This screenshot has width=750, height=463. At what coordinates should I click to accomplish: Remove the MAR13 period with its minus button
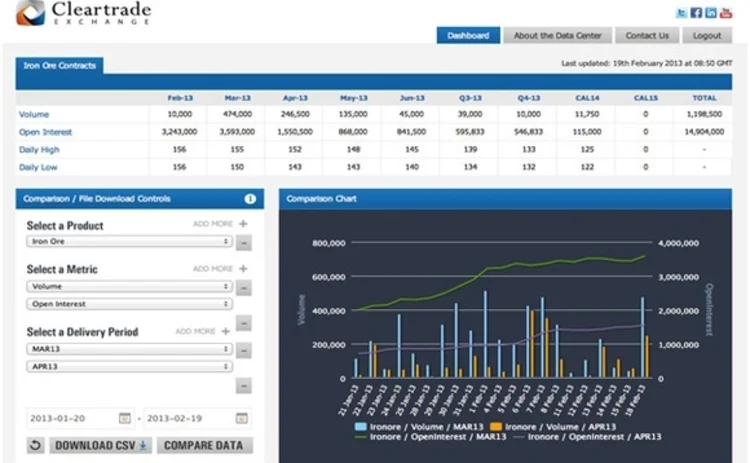244,351
